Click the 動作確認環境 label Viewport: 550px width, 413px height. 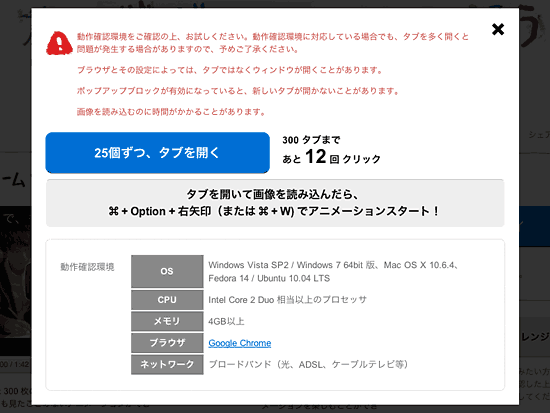[x=87, y=267]
